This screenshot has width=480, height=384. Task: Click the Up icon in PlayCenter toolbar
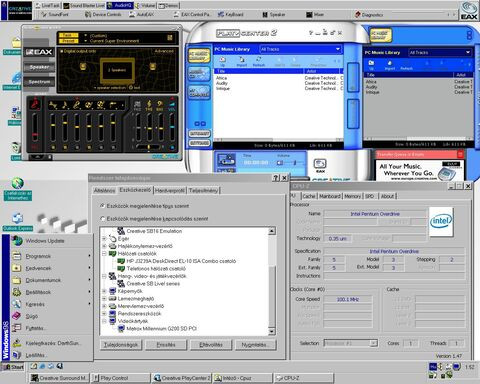[x=222, y=61]
